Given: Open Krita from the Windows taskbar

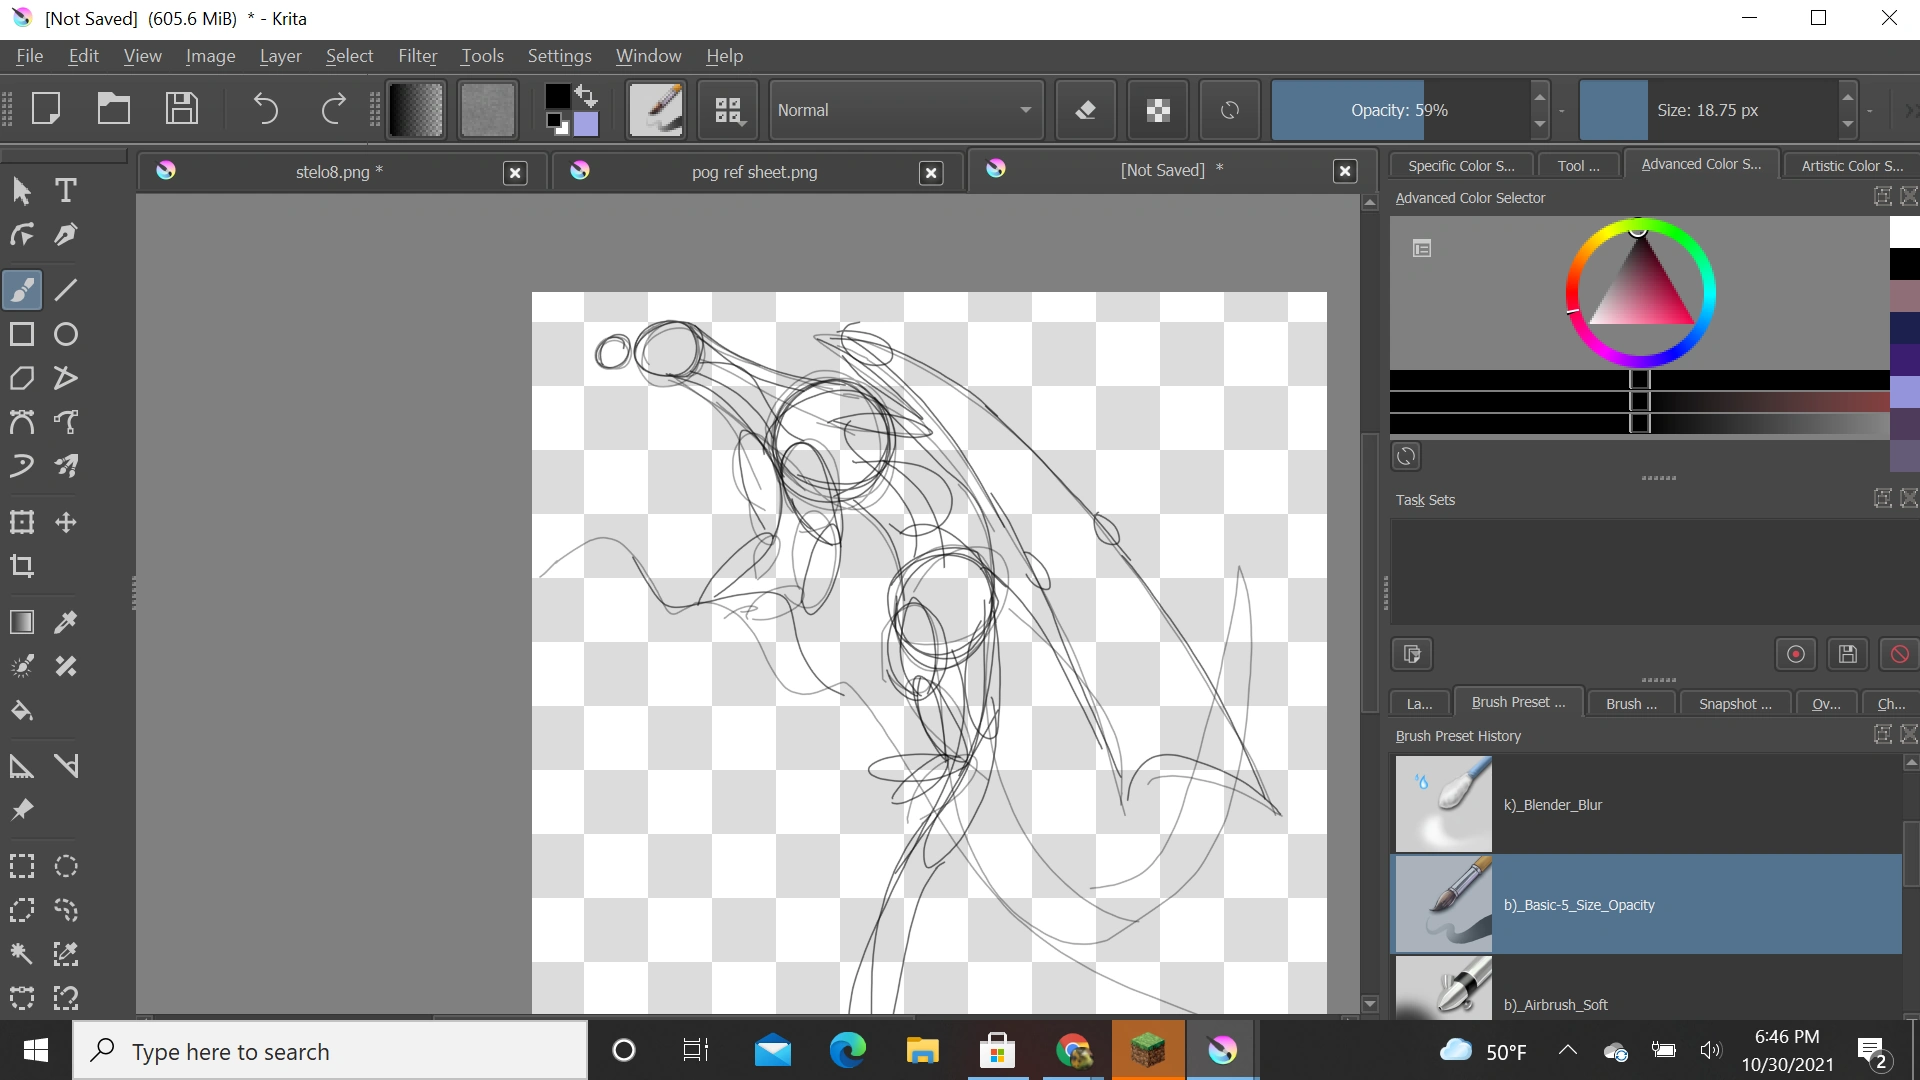Looking at the screenshot, I should pos(1222,1051).
